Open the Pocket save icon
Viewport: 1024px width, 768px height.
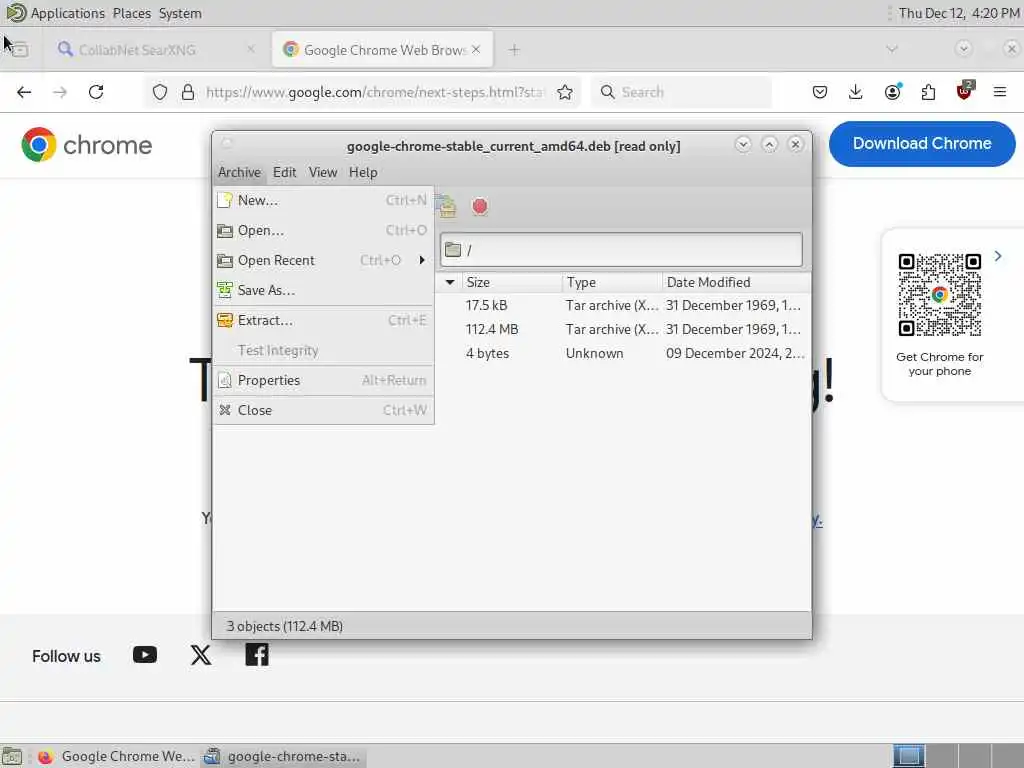[x=820, y=92]
